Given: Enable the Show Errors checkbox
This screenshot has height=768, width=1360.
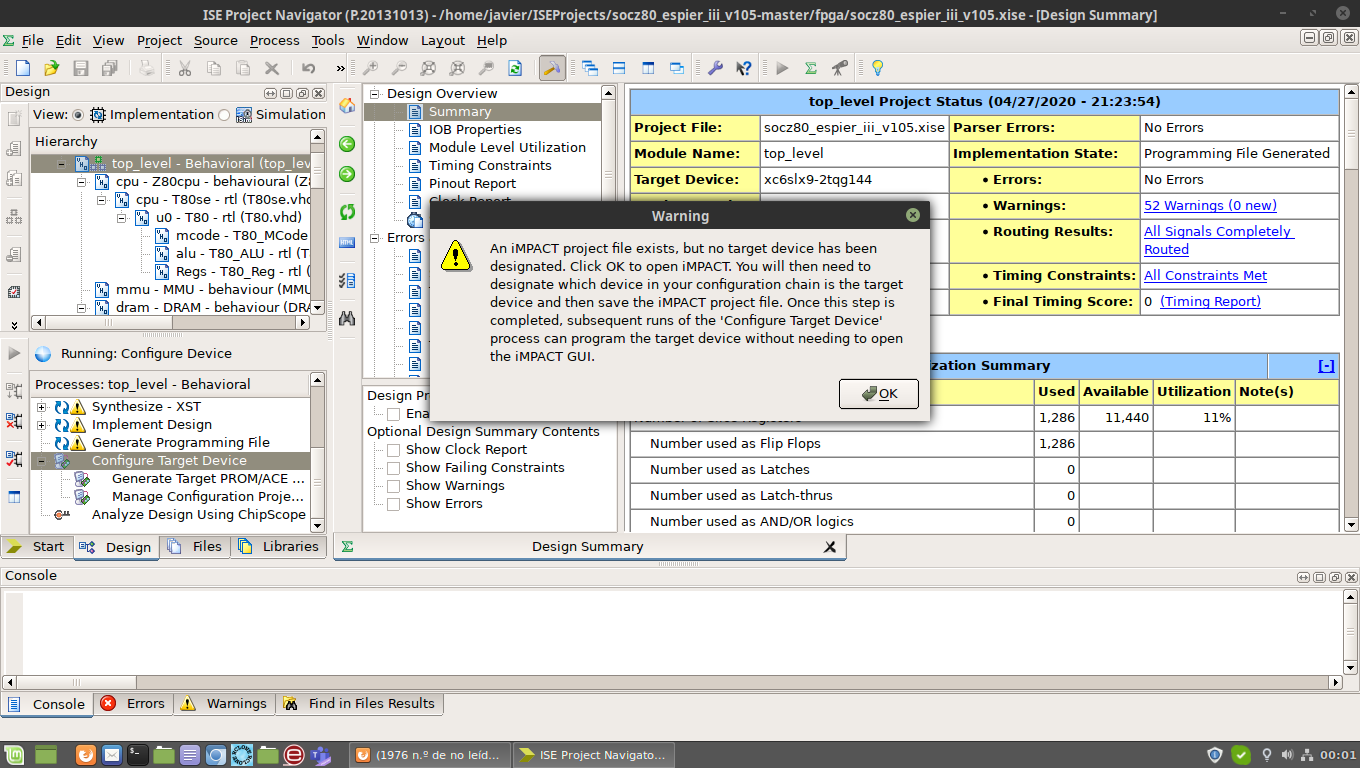Looking at the screenshot, I should (x=393, y=504).
